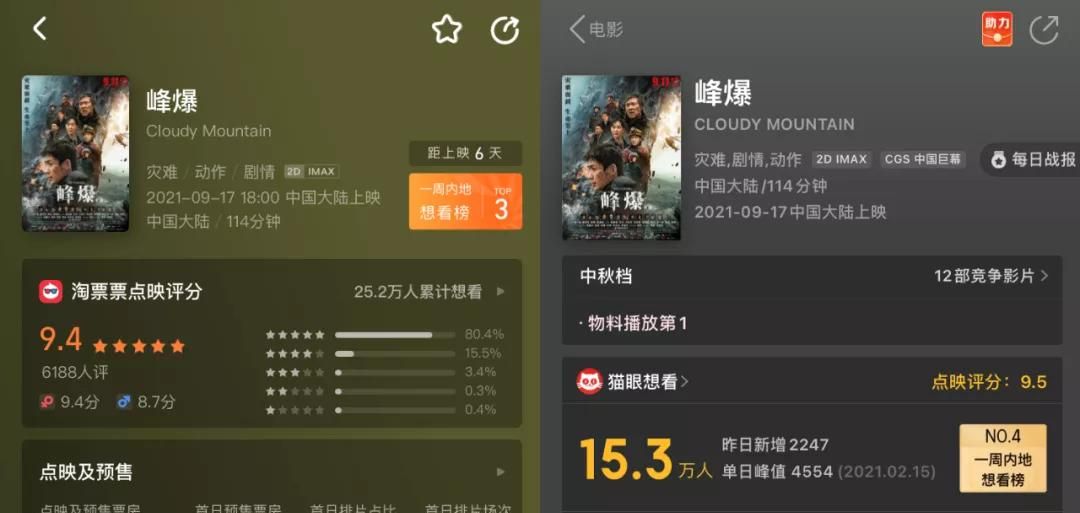Open the 每日战报 medal button
Image resolution: width=1080 pixels, height=513 pixels.
1031,160
